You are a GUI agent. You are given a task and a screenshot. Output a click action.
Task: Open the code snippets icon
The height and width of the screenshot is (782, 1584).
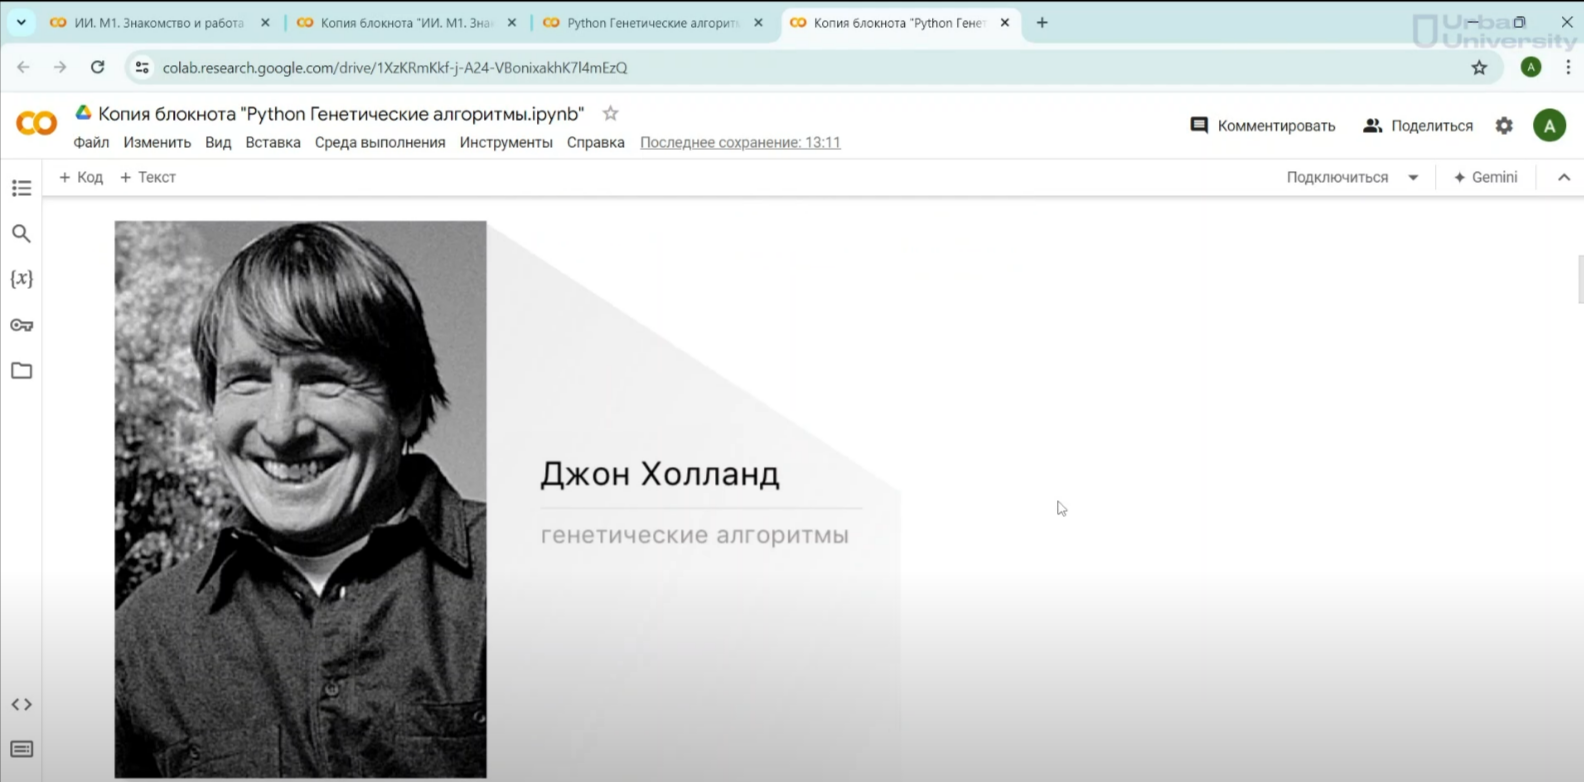click(x=21, y=705)
